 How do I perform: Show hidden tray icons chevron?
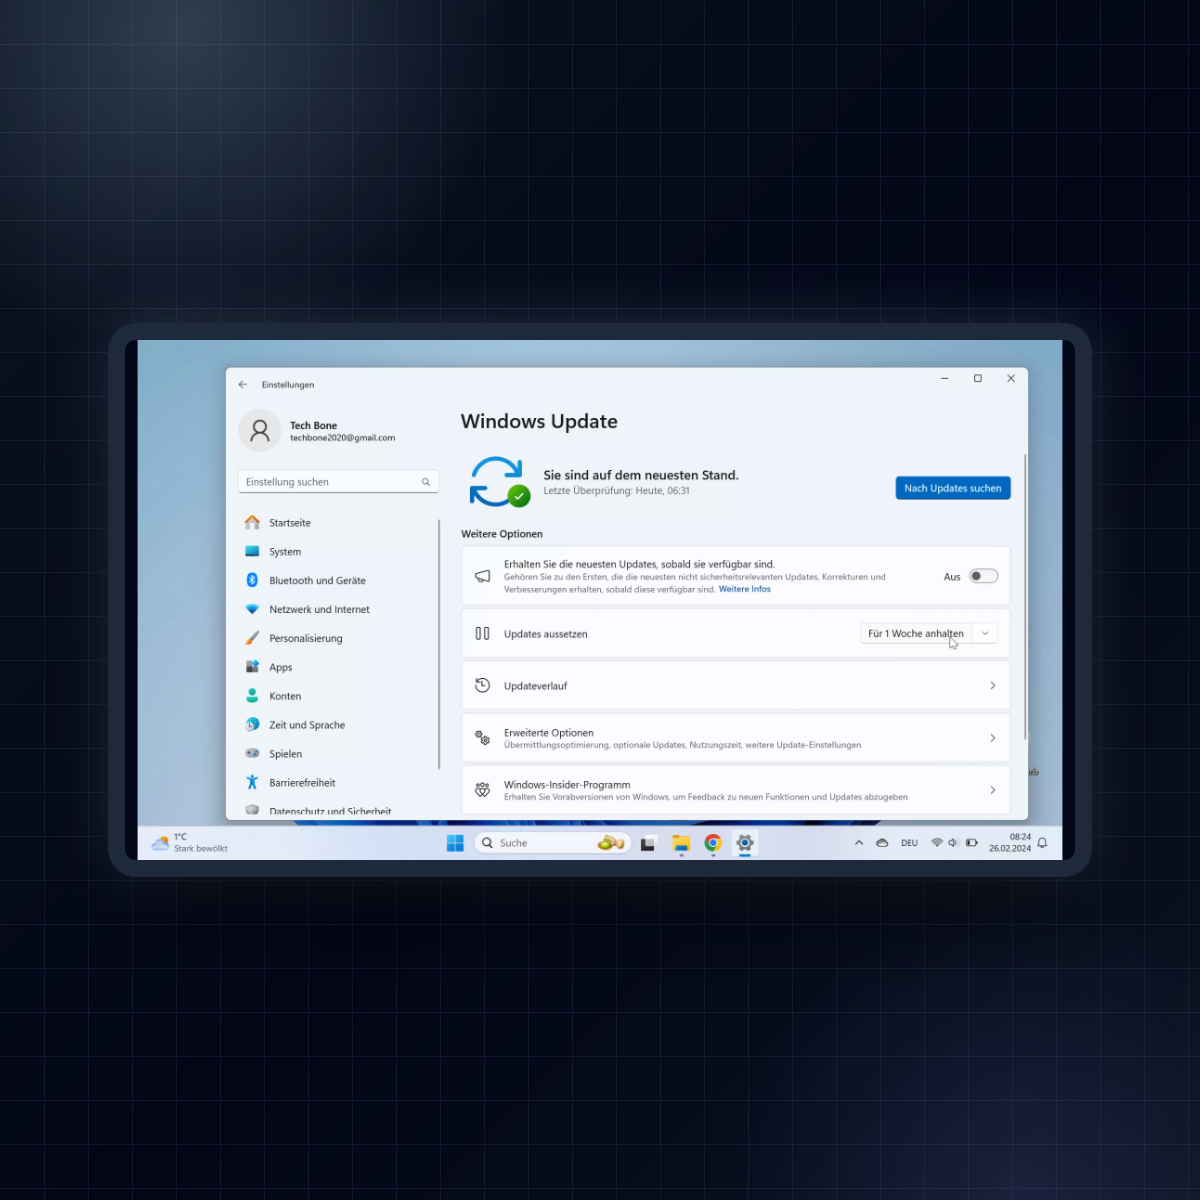coord(859,843)
